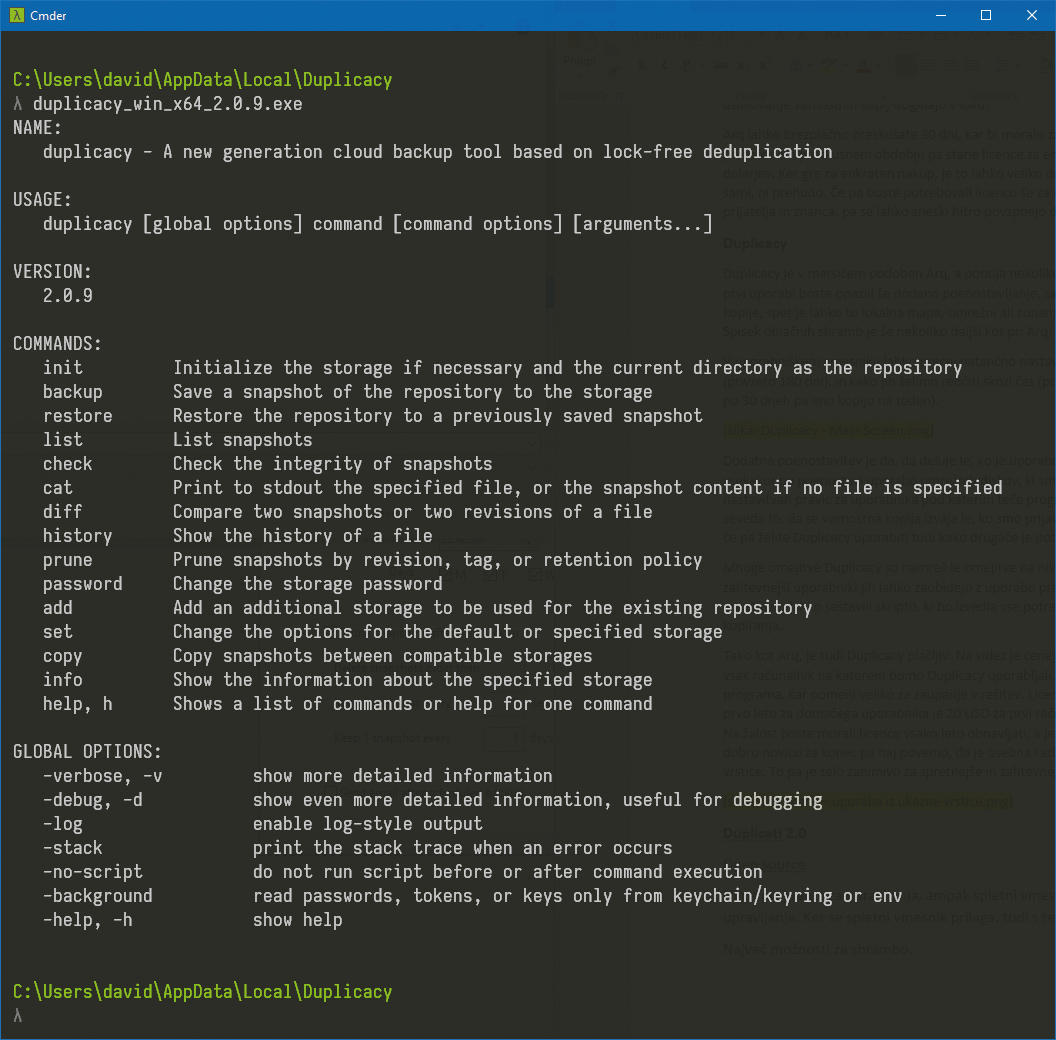Click the 'NAME:' heading

pos(37,128)
